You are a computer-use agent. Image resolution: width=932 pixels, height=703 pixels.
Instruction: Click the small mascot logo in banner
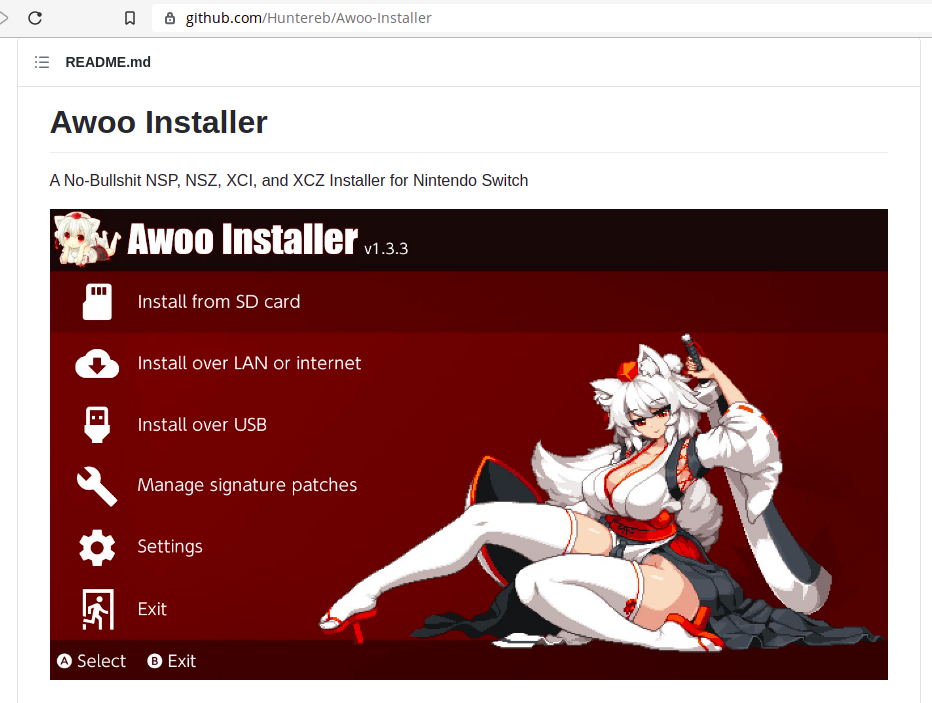[84, 240]
